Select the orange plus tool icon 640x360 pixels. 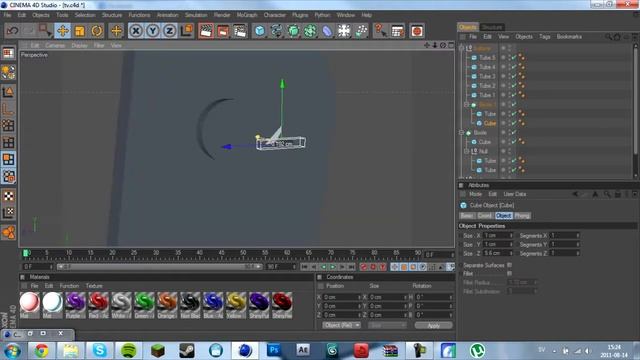[x=116, y=31]
